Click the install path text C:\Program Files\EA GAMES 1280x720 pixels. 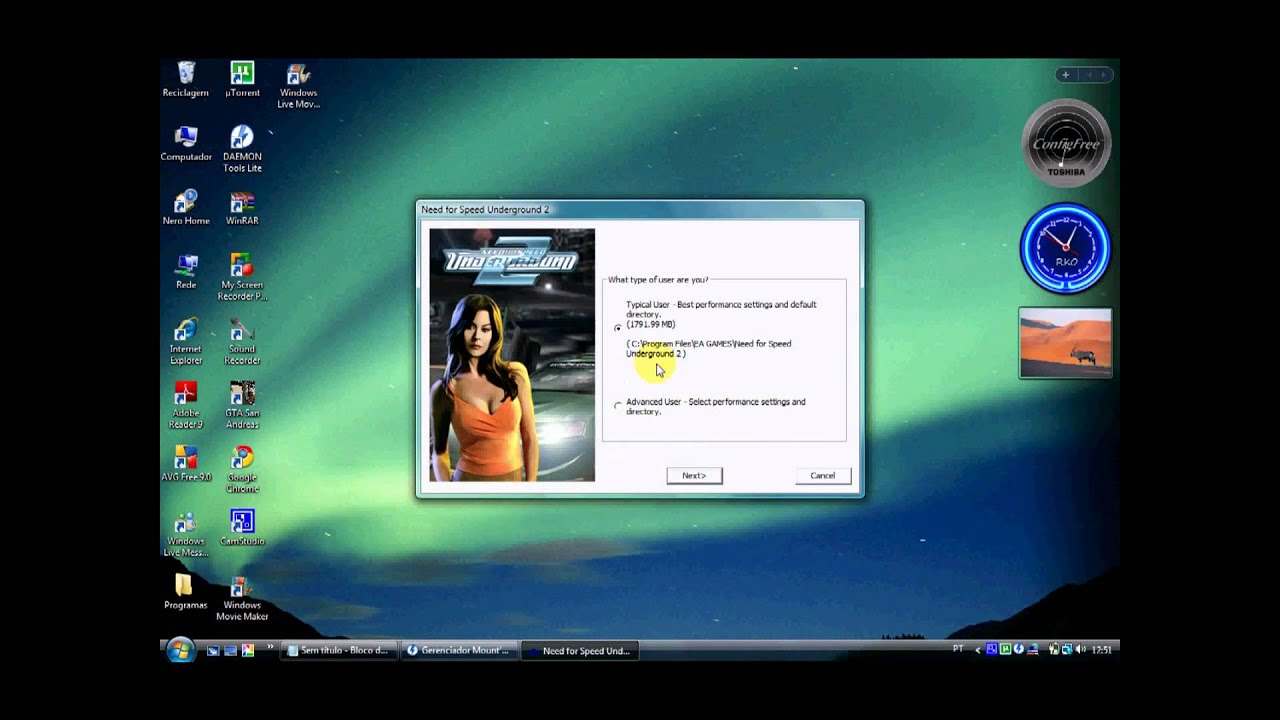click(708, 348)
